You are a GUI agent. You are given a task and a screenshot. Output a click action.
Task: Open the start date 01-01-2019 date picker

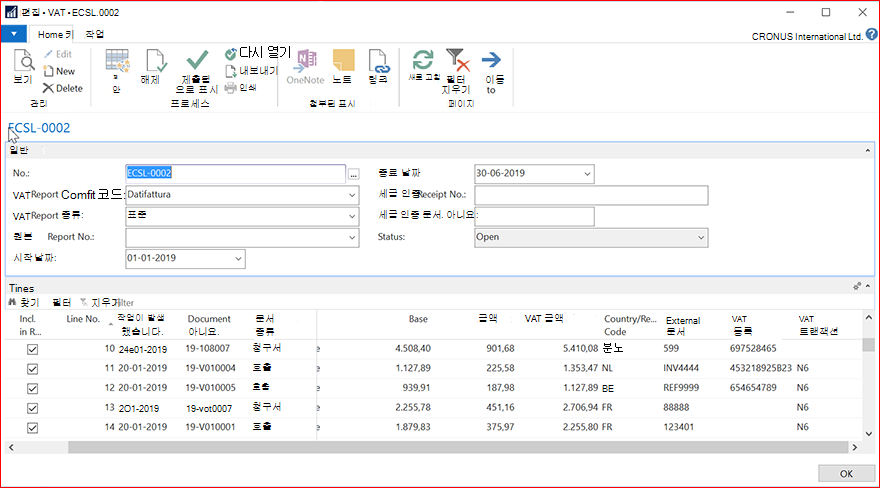pos(238,259)
